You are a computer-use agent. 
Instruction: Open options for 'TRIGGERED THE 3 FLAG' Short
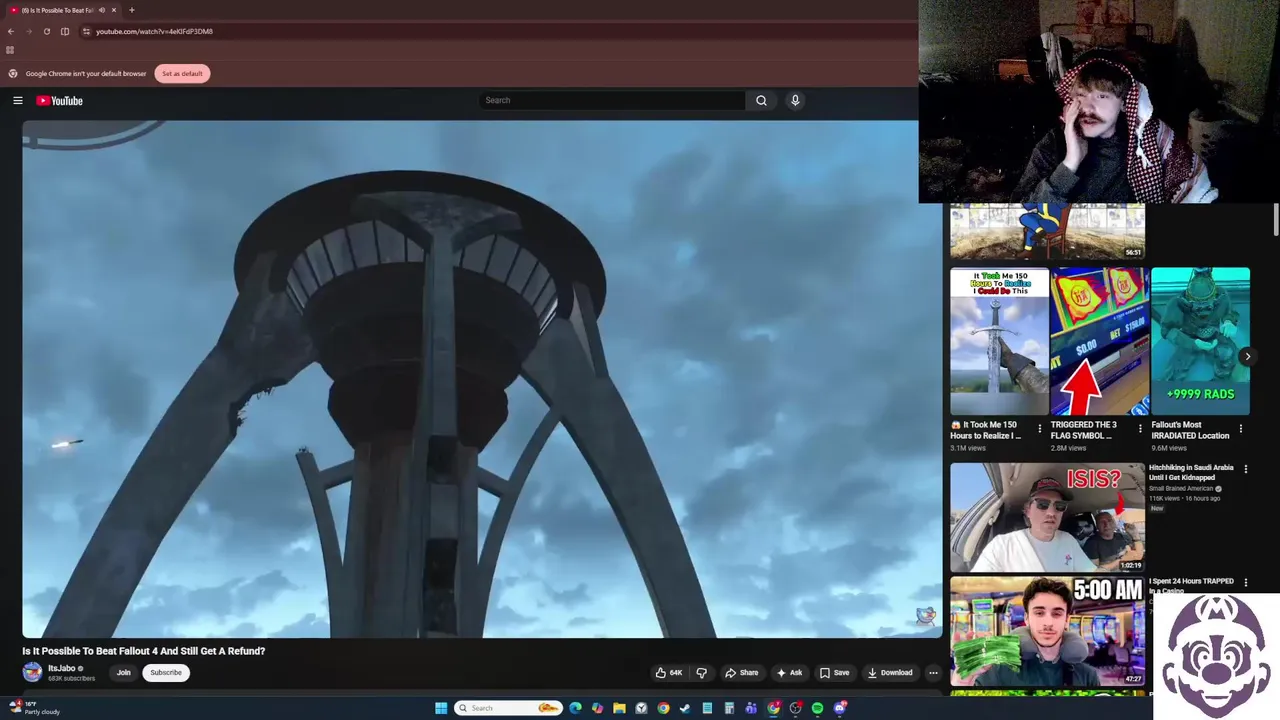click(1140, 428)
